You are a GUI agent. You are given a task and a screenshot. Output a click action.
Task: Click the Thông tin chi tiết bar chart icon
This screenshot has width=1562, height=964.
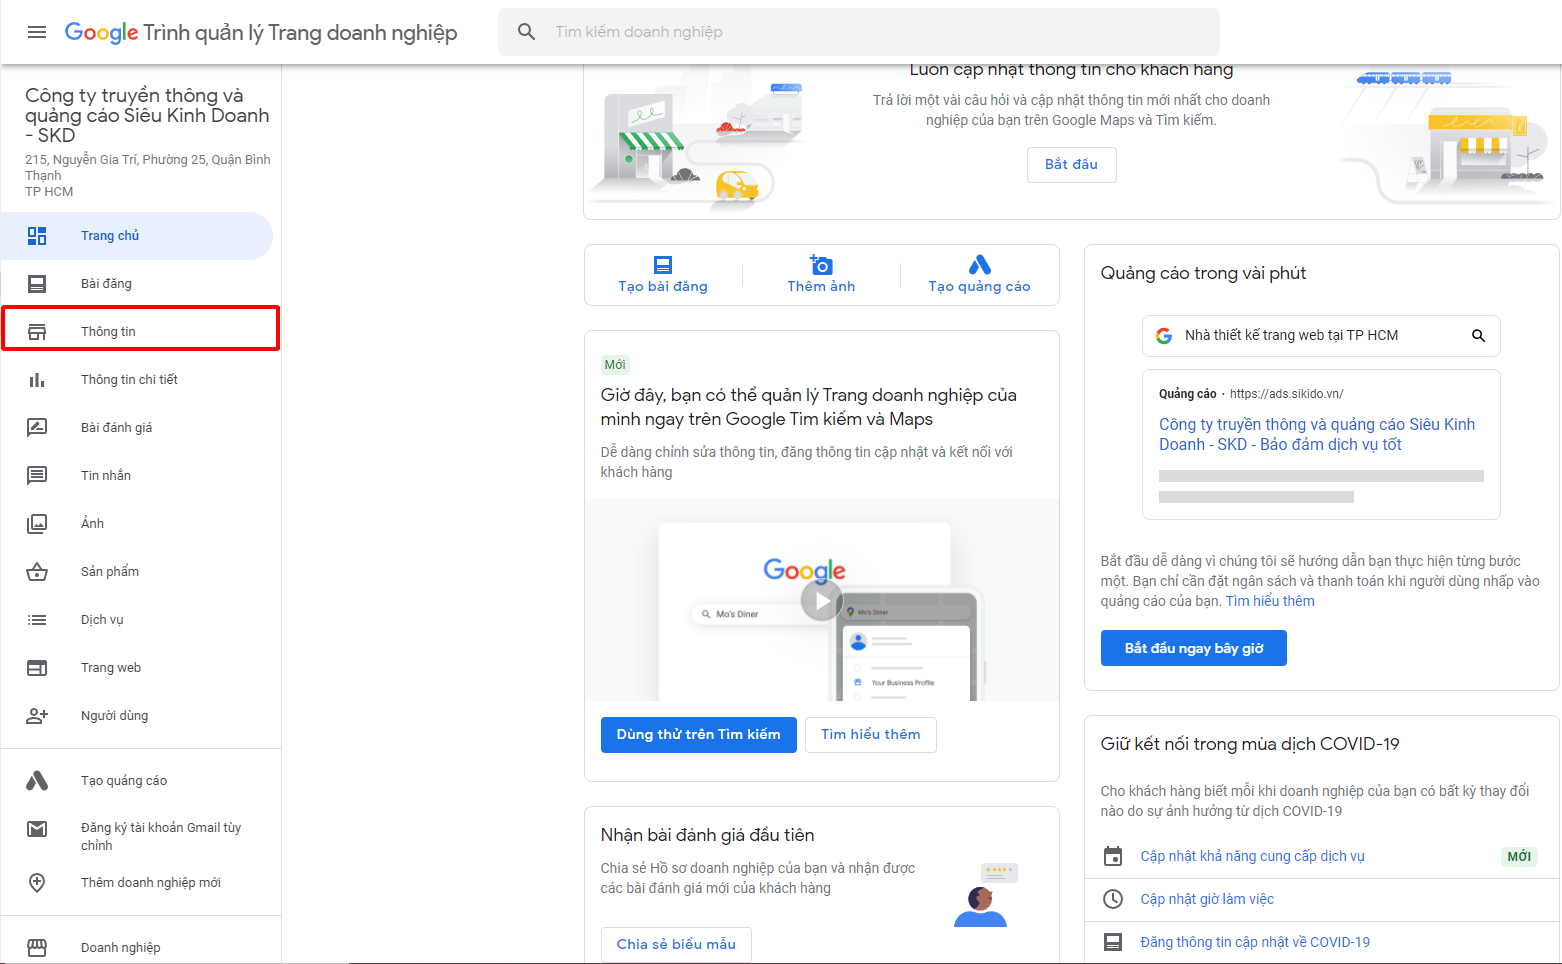37,380
